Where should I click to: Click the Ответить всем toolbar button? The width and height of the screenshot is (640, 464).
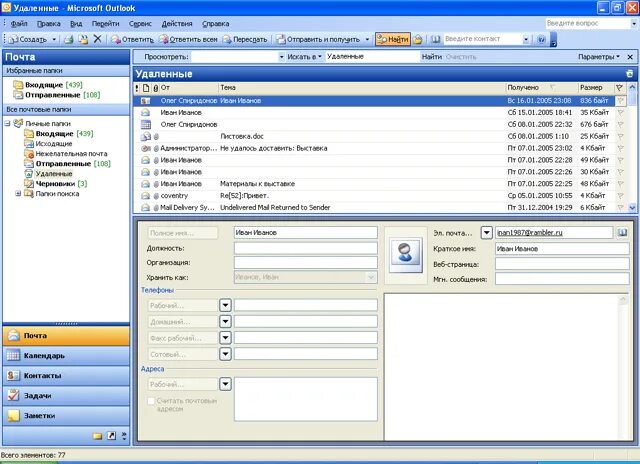pyautogui.click(x=188, y=39)
